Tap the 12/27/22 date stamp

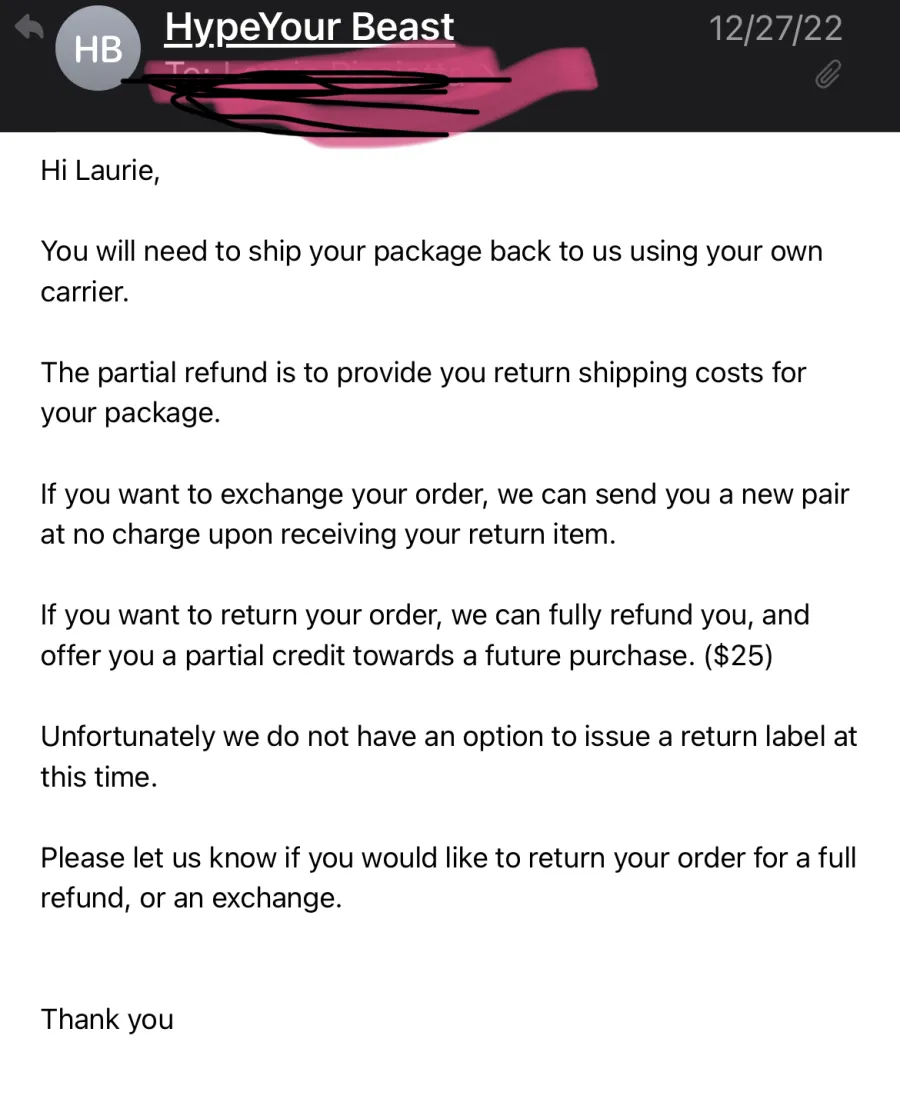pos(776,29)
